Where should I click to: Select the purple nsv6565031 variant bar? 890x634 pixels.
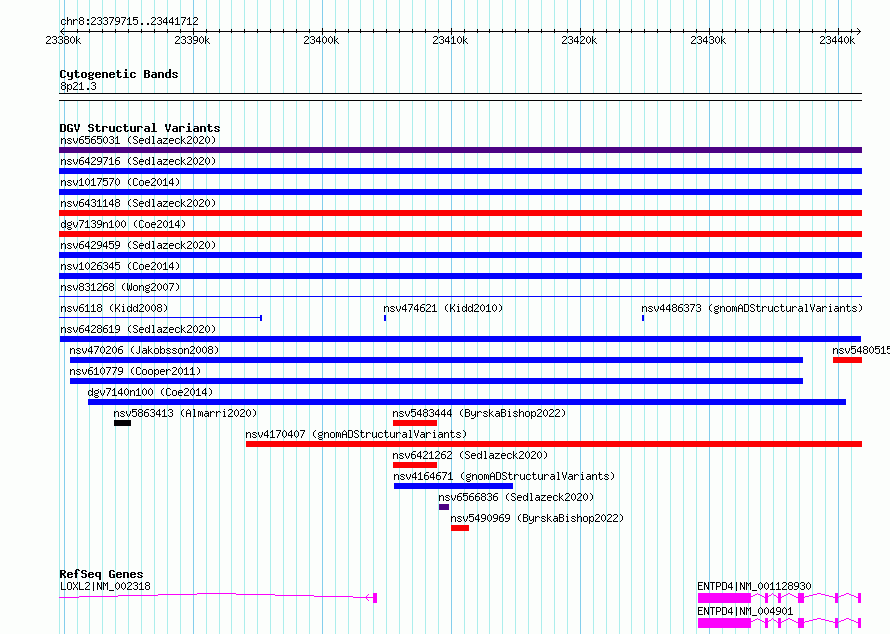tap(460, 150)
